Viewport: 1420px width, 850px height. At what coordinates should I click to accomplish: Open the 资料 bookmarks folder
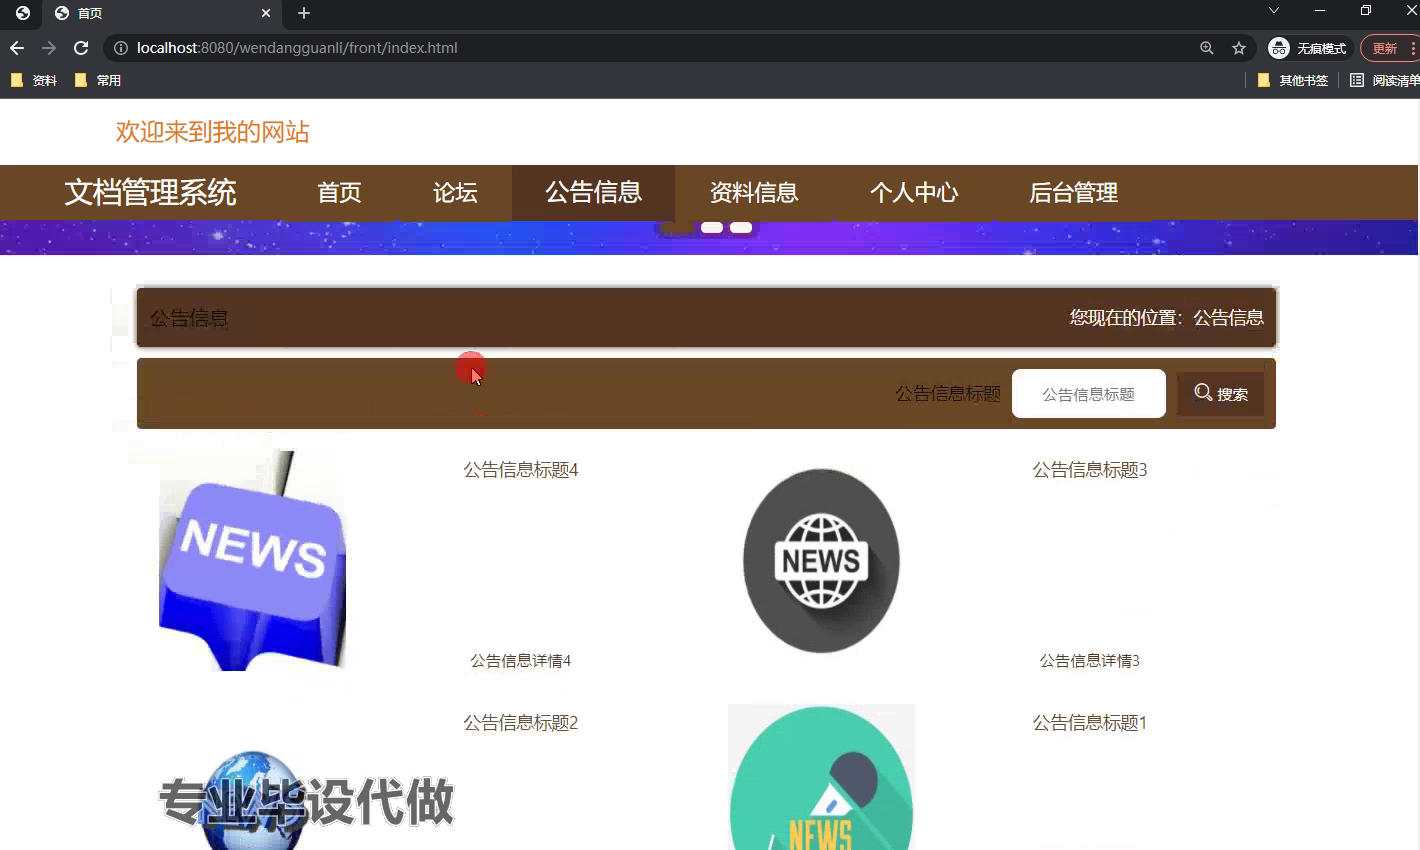(34, 80)
